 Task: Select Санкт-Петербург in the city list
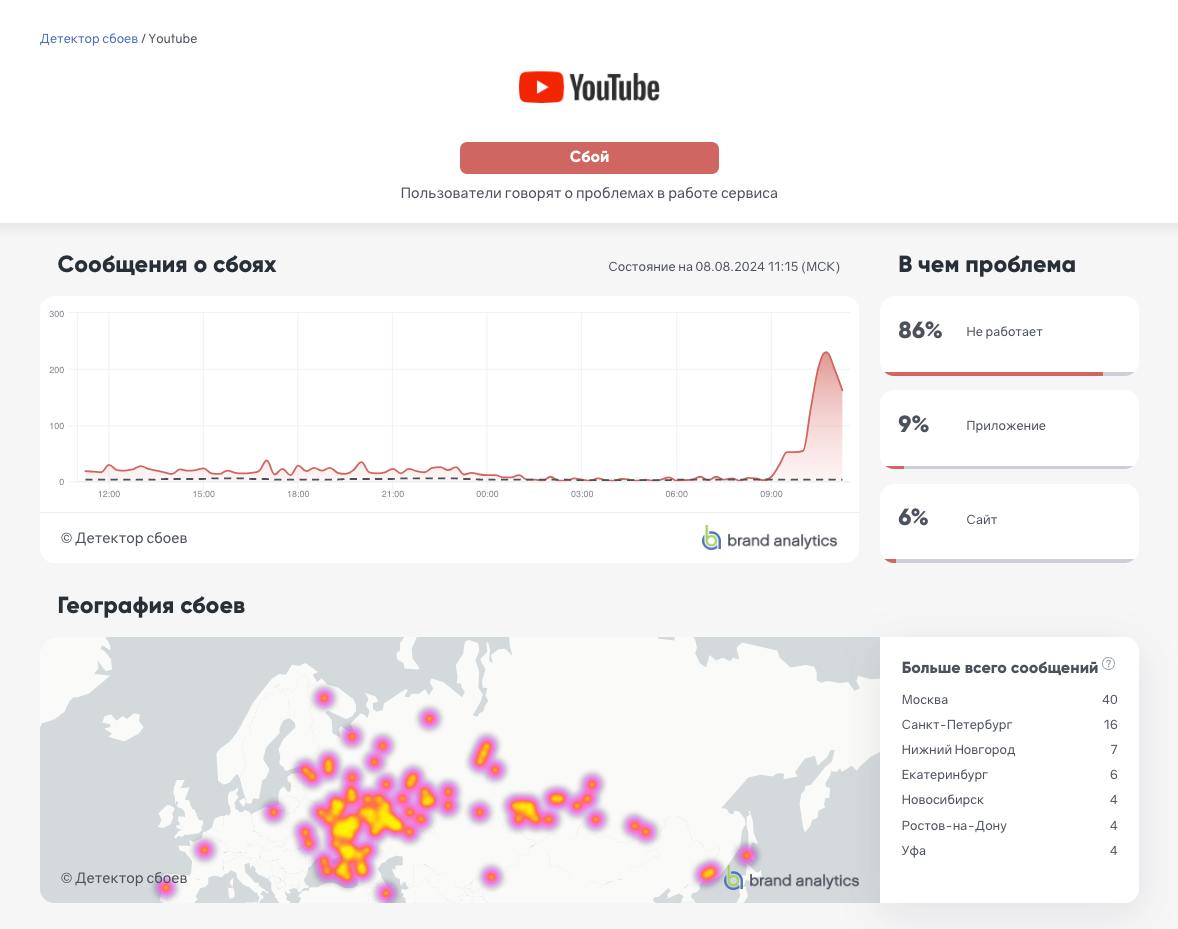957,725
